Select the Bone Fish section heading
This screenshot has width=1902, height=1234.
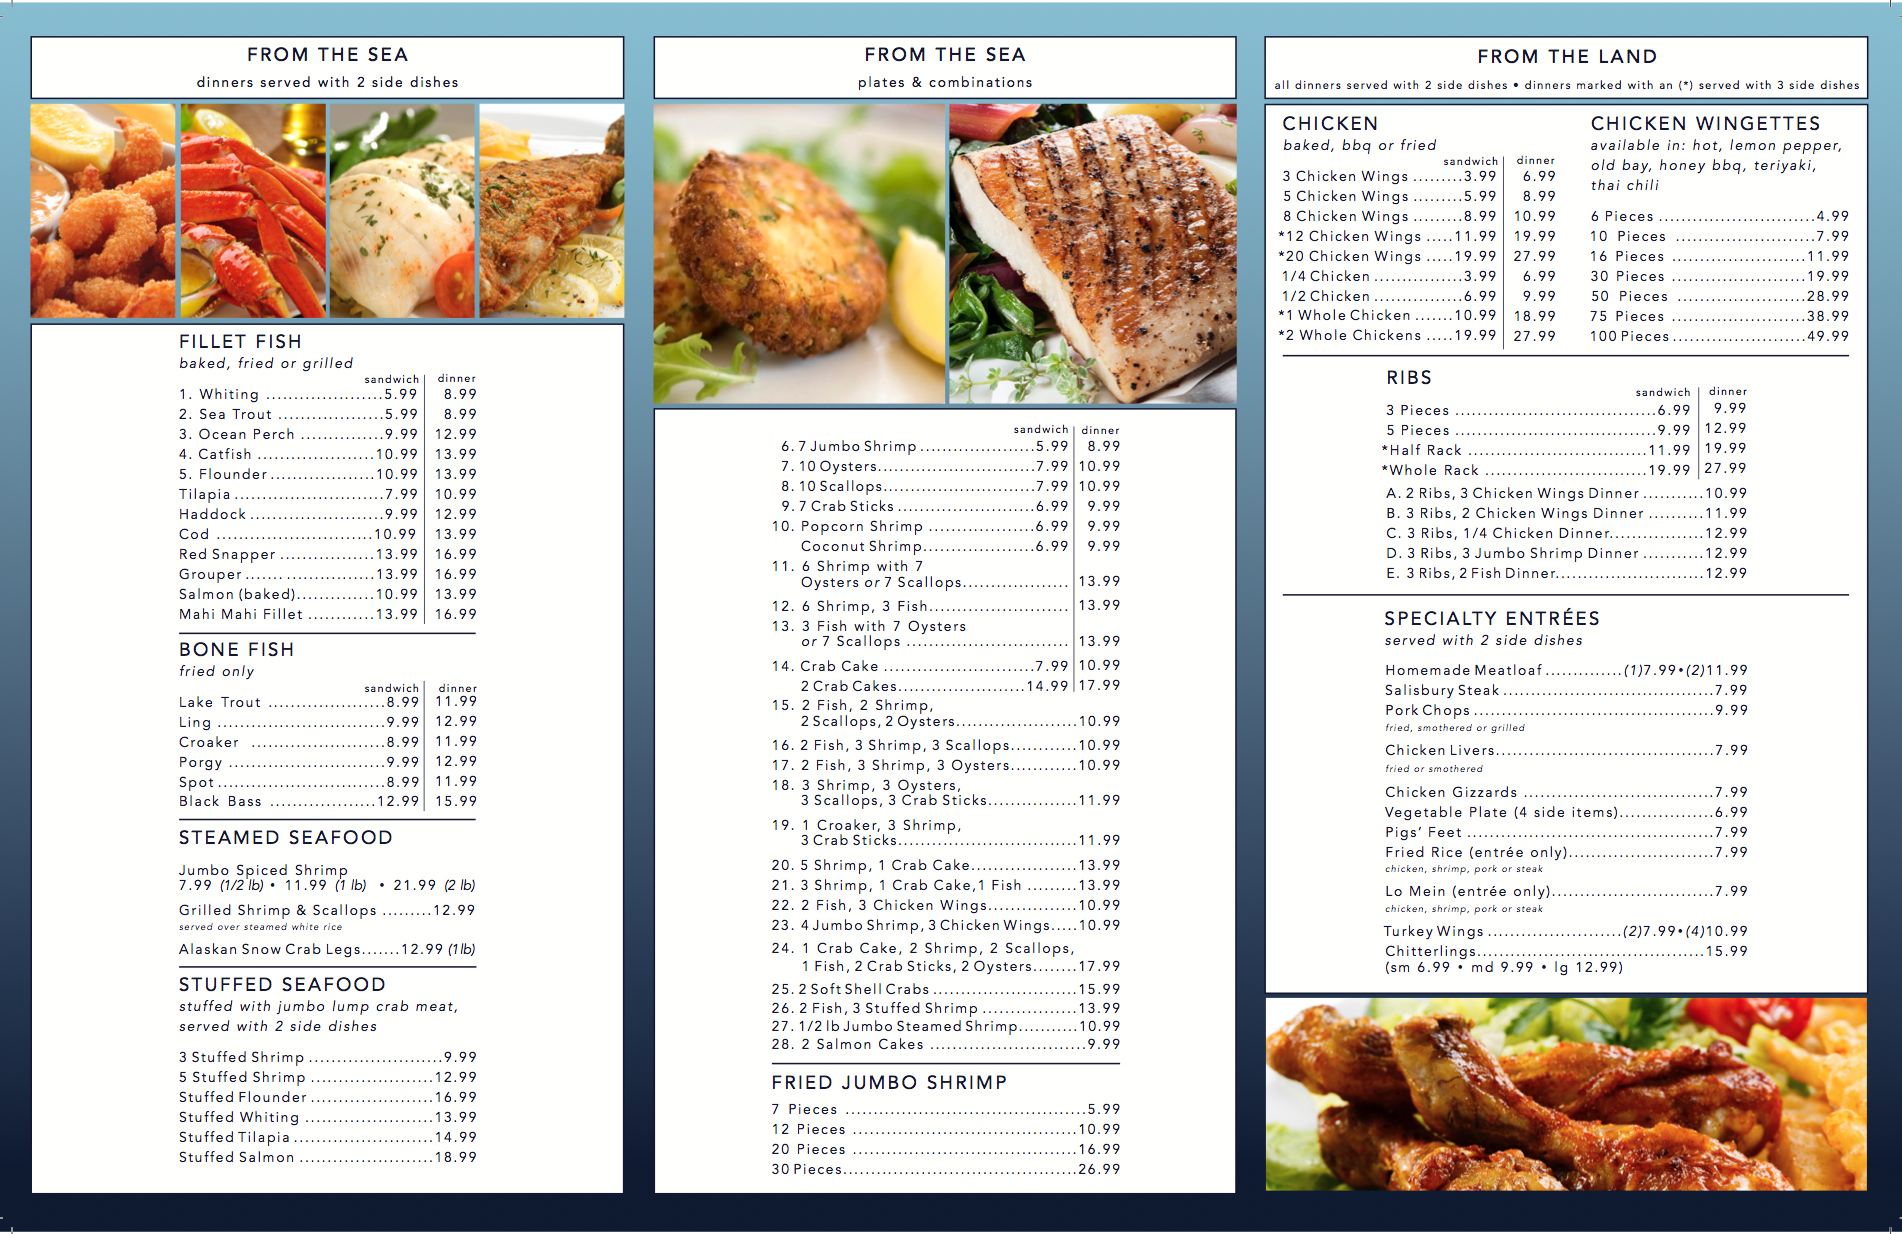pos(236,650)
